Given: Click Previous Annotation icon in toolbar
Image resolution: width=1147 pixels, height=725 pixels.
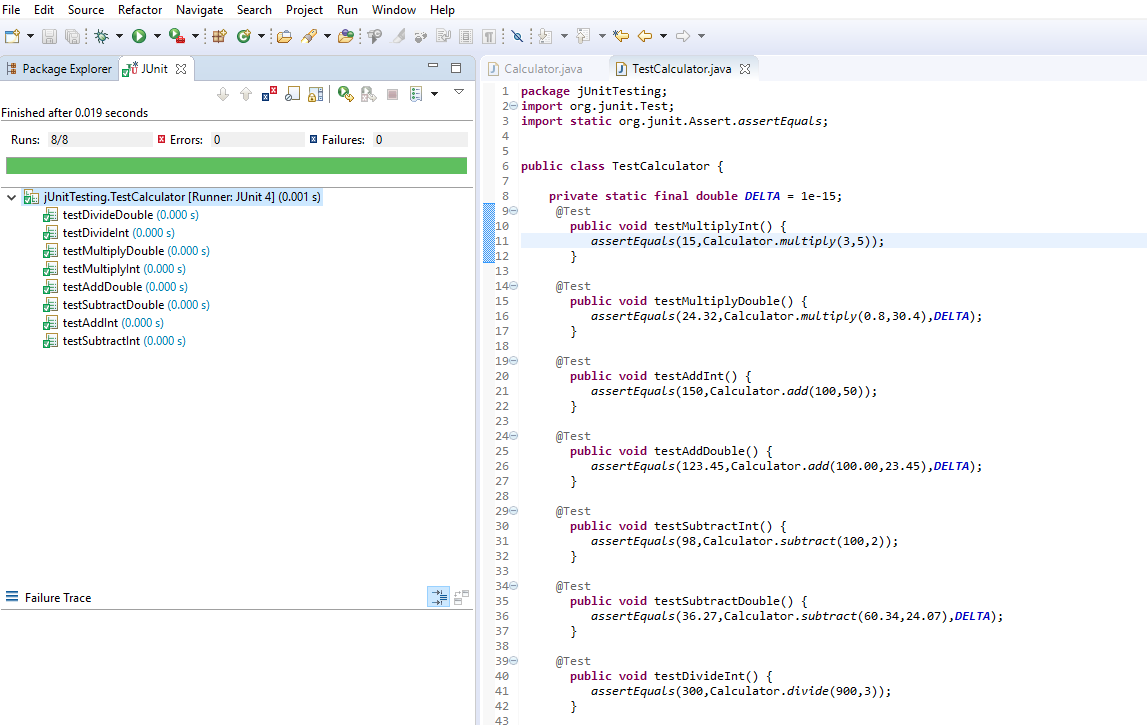Looking at the screenshot, I should (x=583, y=36).
